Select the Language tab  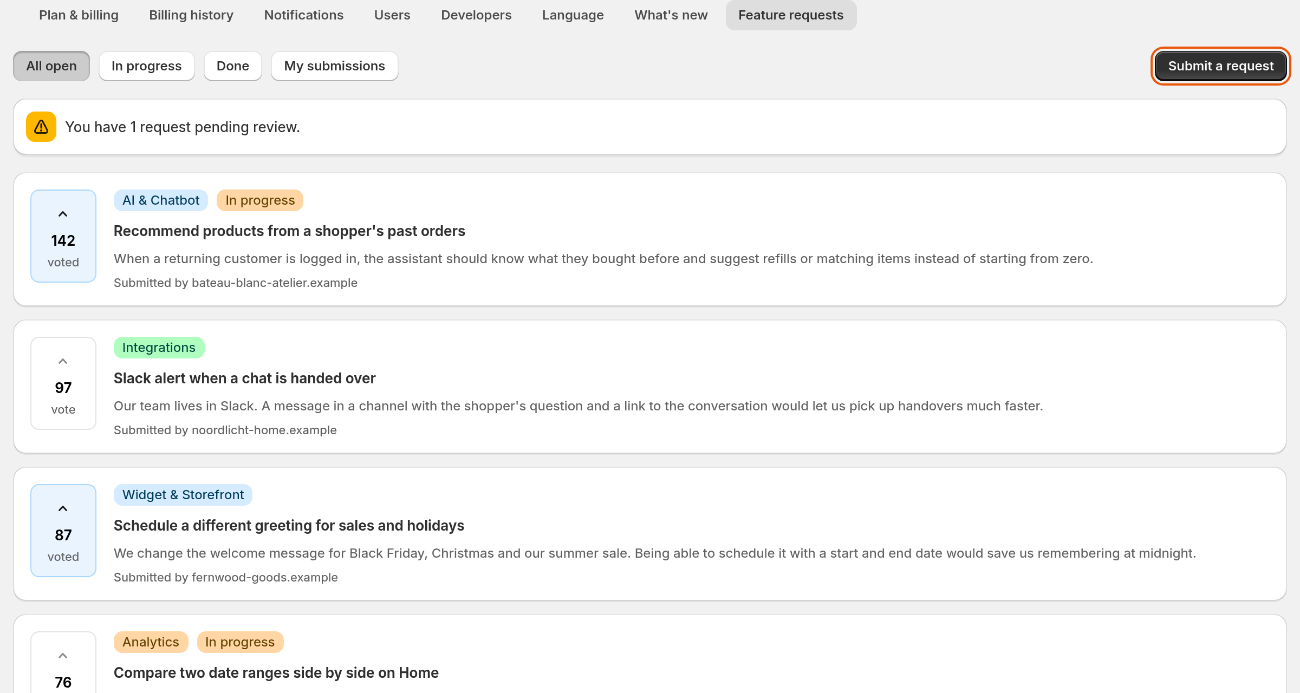[x=573, y=15]
